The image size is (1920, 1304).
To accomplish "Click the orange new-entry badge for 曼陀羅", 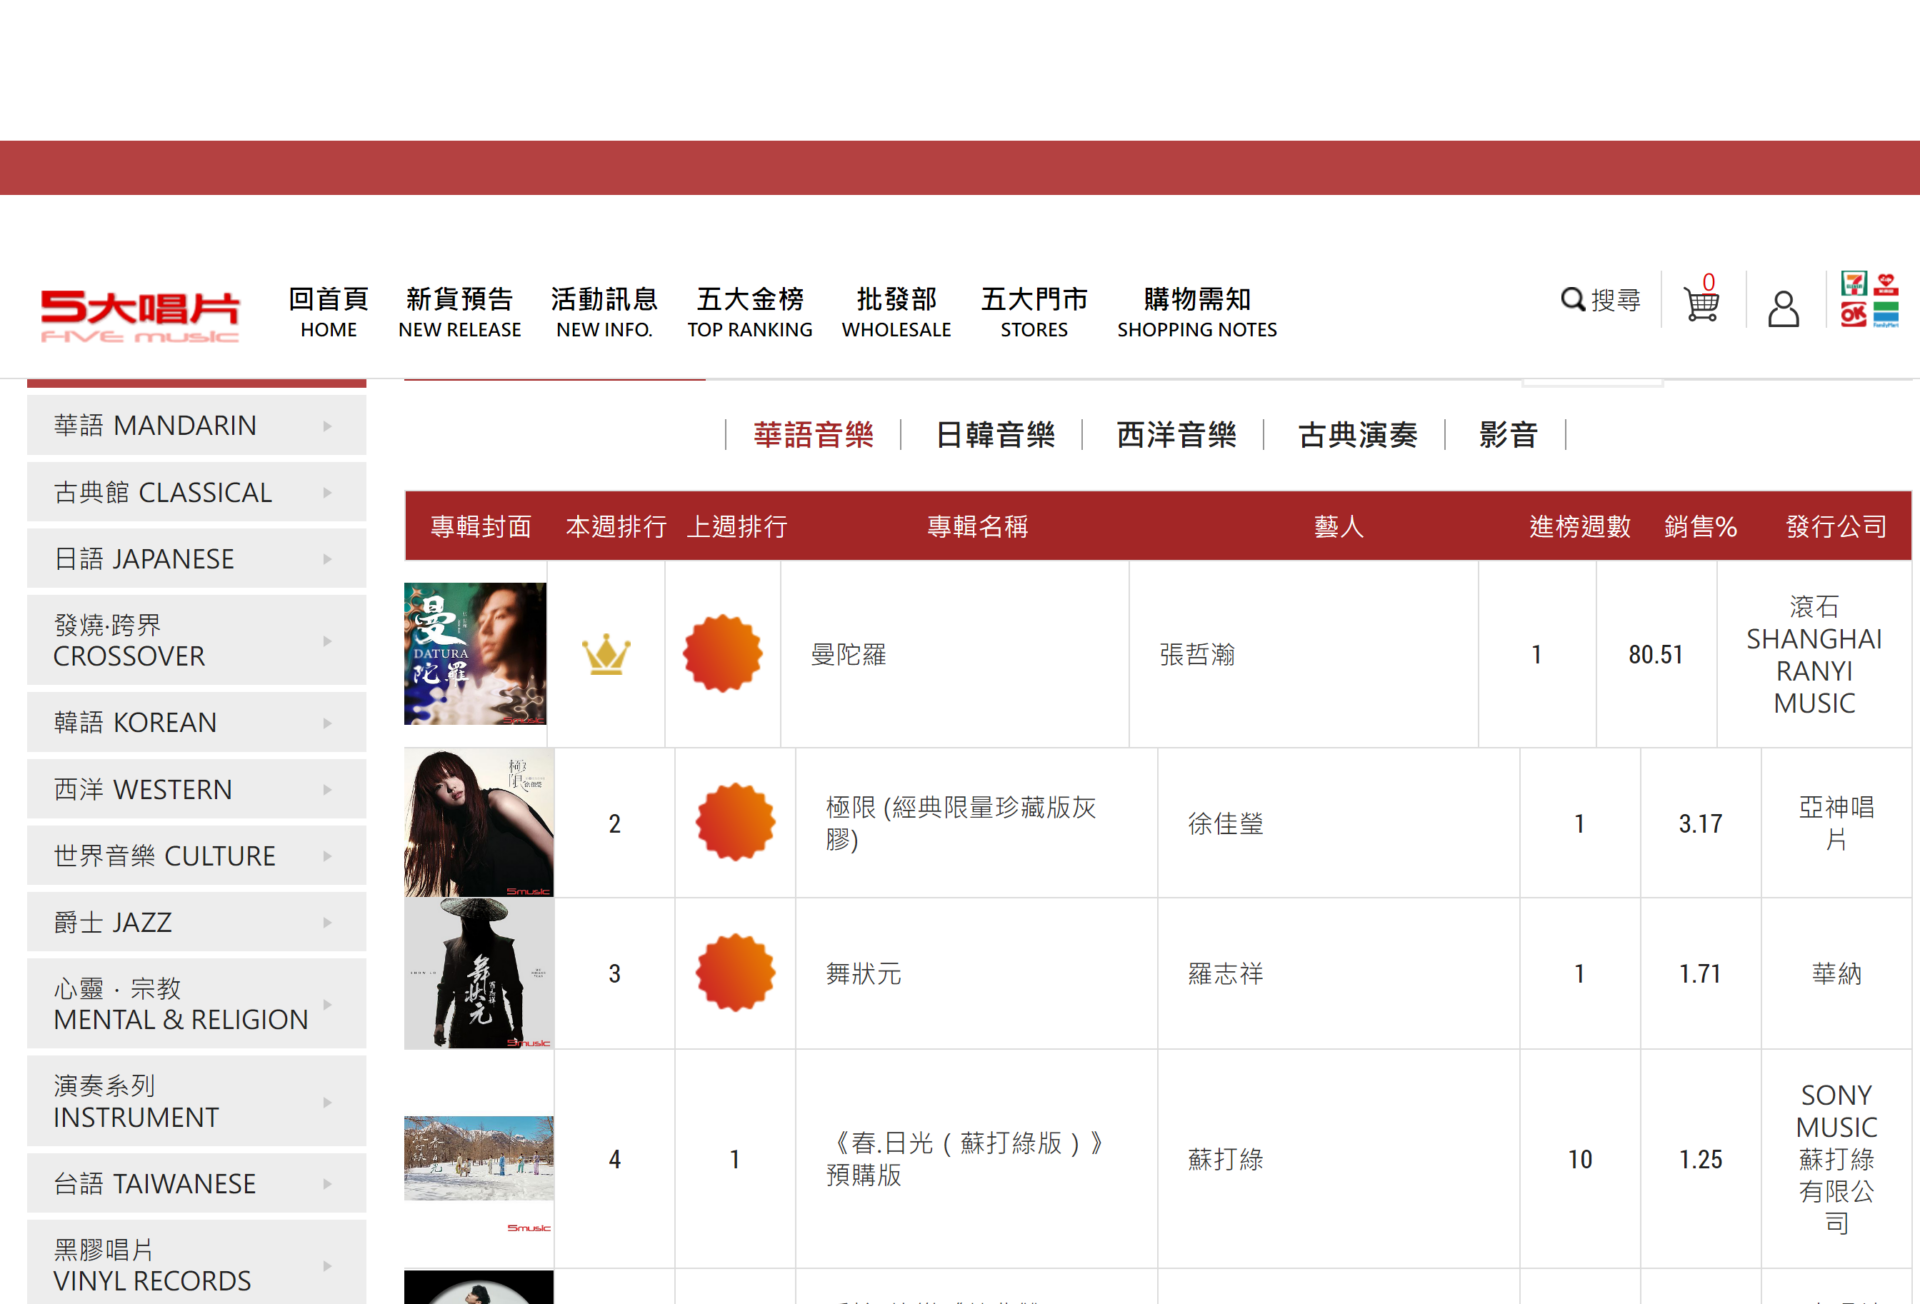I will (x=722, y=654).
